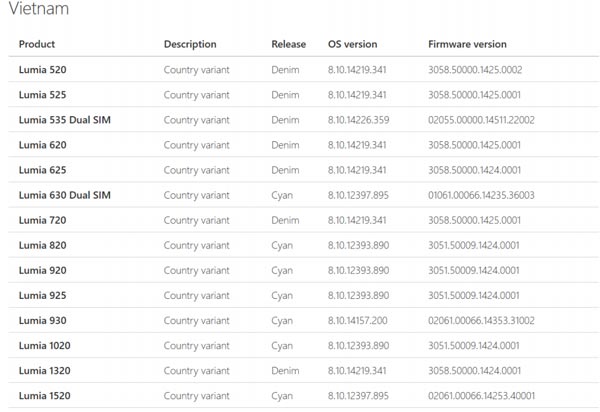Click firmware 02055.00000.14511.22002

(481, 120)
